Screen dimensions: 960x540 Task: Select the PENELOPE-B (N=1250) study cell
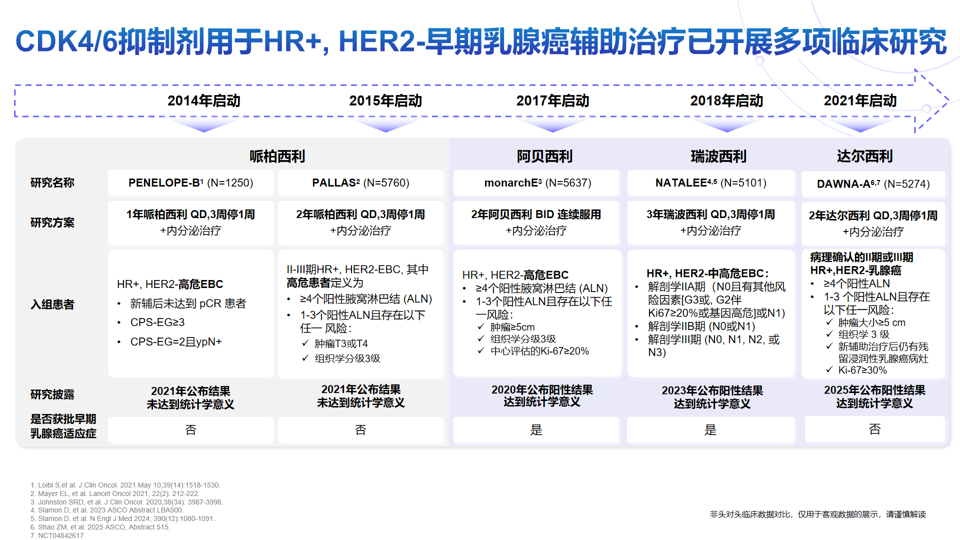click(x=191, y=183)
